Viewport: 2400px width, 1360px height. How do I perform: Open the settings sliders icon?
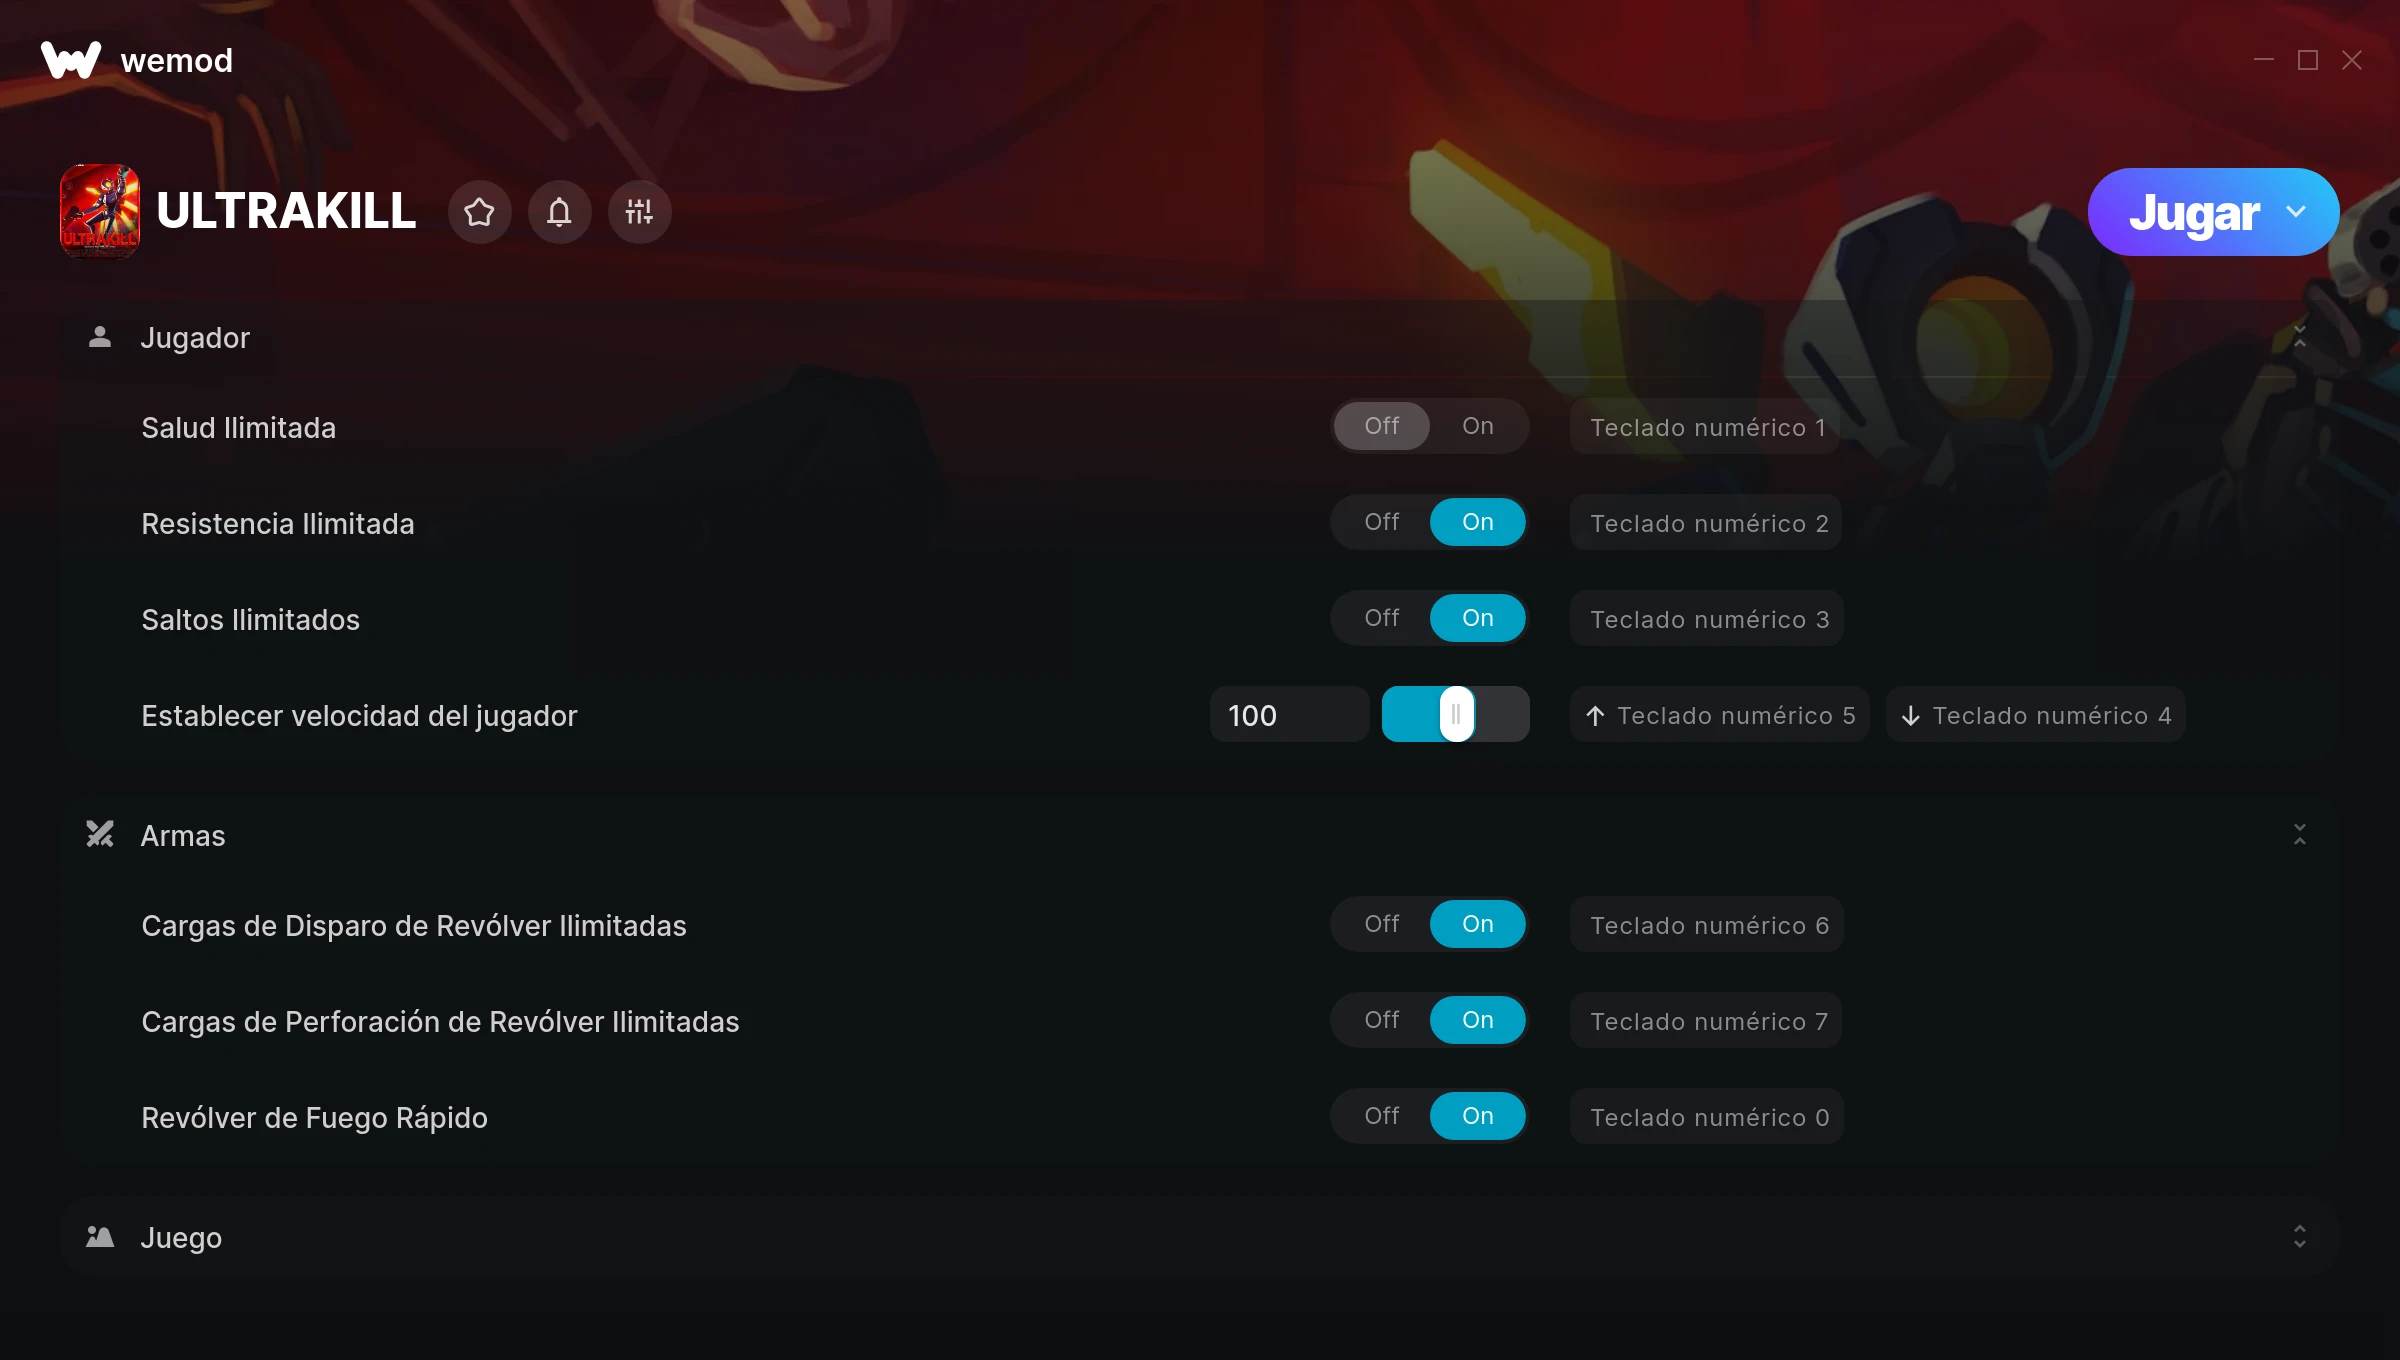tap(639, 212)
